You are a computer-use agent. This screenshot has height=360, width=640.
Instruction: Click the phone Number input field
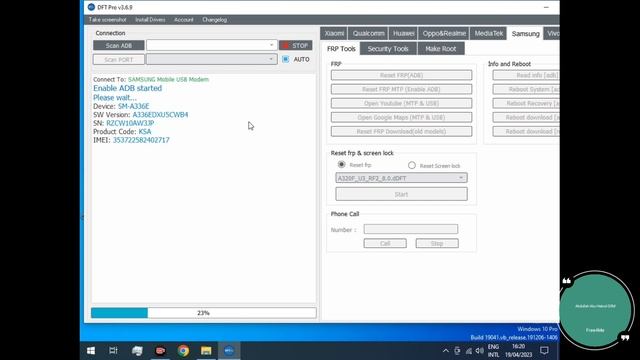[x=411, y=229]
